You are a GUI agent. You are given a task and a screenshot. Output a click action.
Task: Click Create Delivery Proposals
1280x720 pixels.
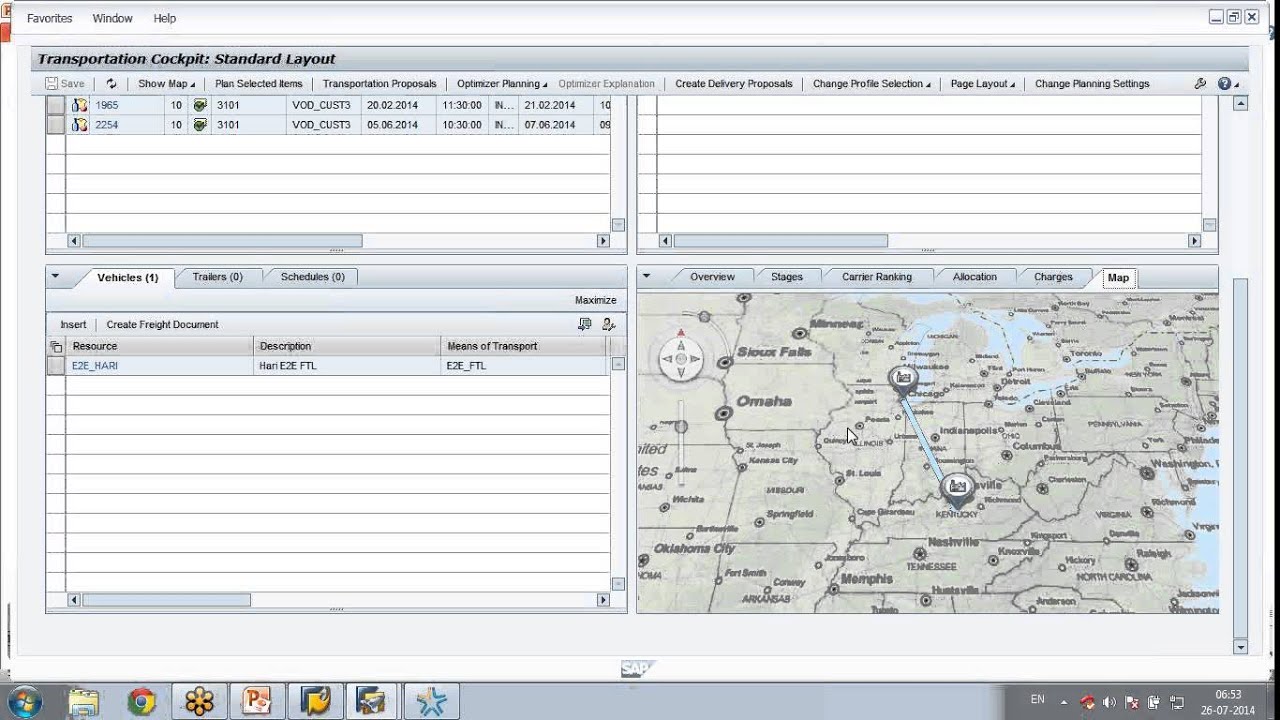[733, 84]
